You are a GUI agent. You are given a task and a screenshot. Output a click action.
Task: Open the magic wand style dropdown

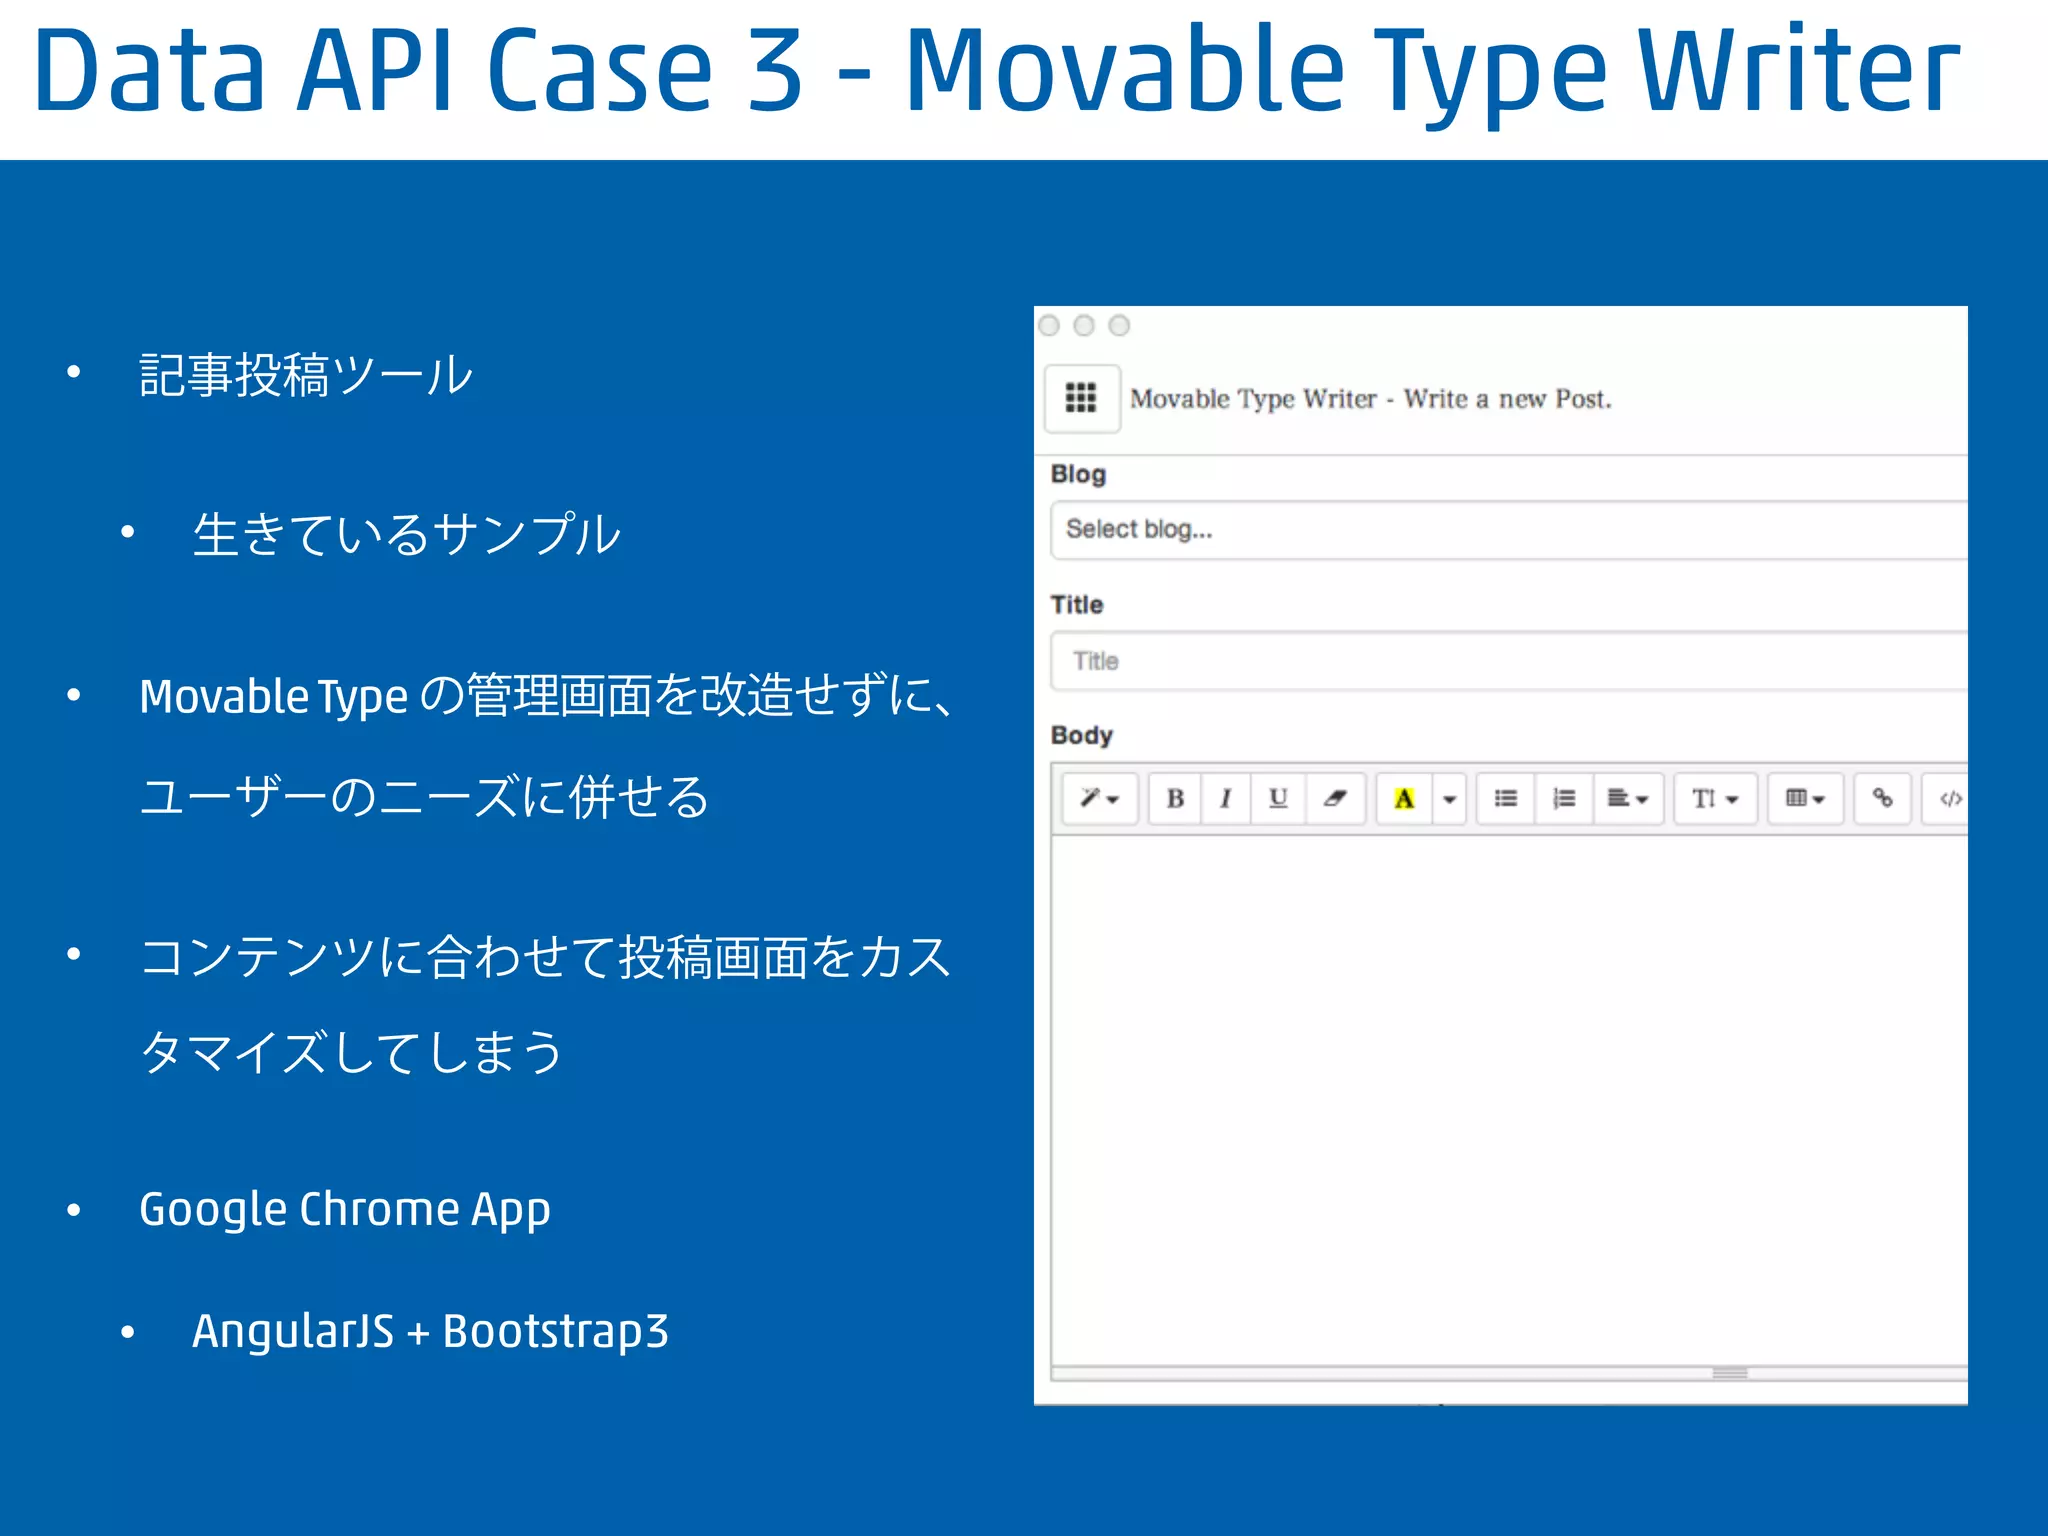coord(1098,798)
